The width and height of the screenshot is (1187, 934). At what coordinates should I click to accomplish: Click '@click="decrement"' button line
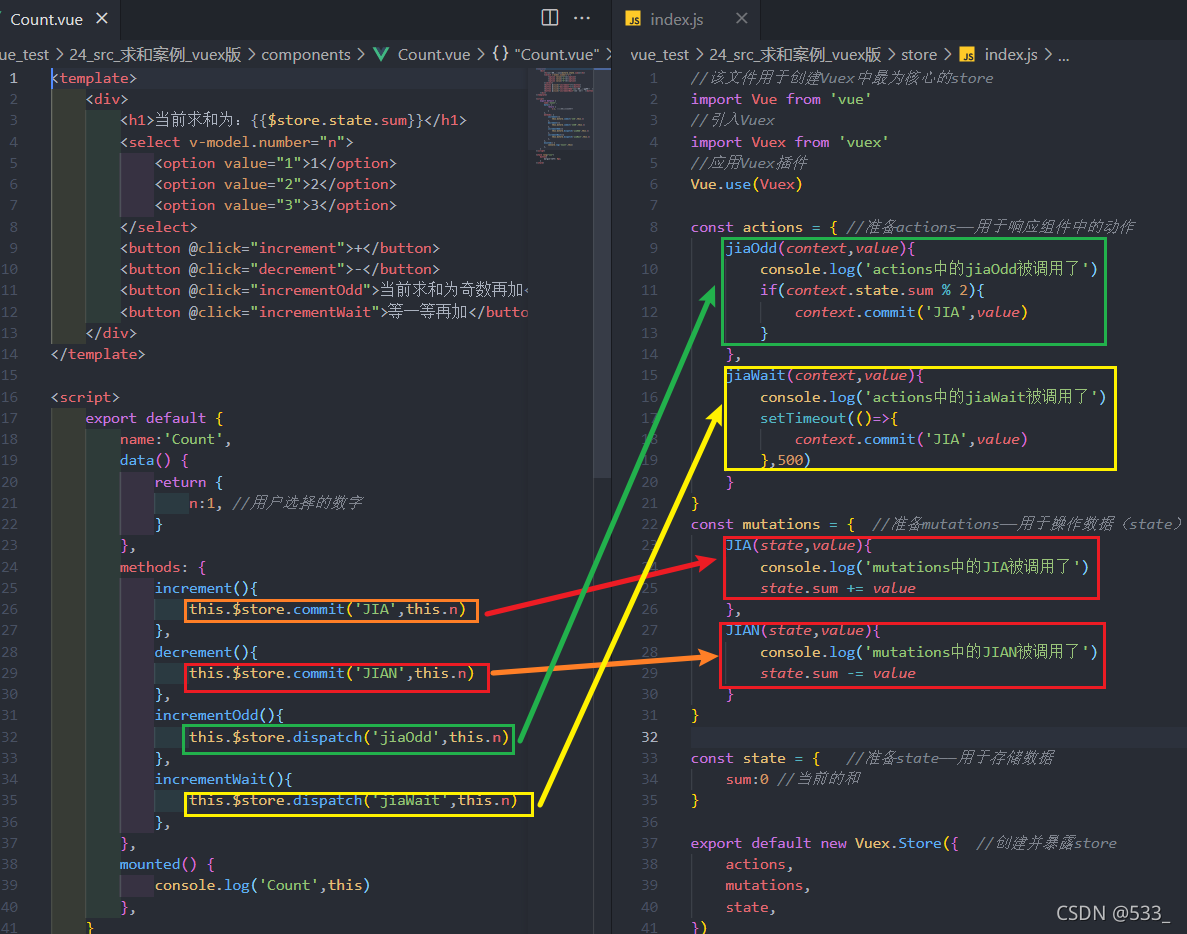[x=279, y=269]
